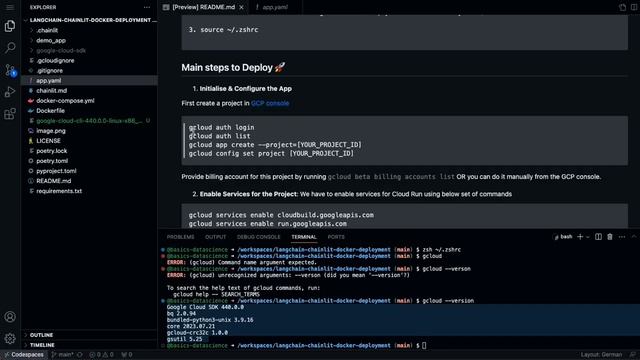
Task: Open README.md in the file tree
Action: [90, 181]
